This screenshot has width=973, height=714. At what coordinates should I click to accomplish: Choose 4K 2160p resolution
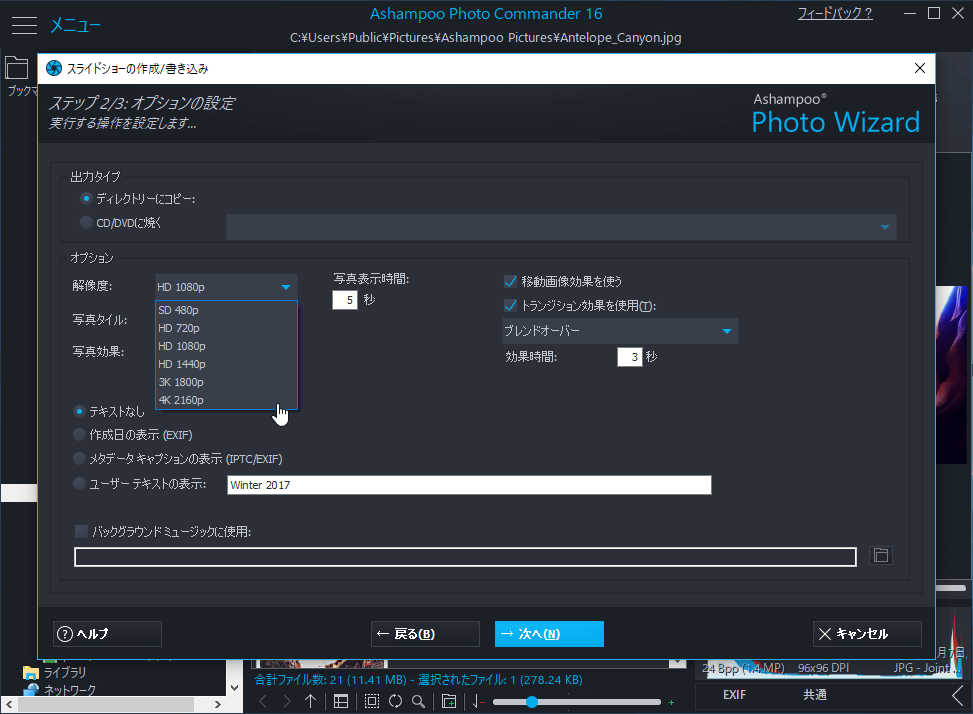226,400
